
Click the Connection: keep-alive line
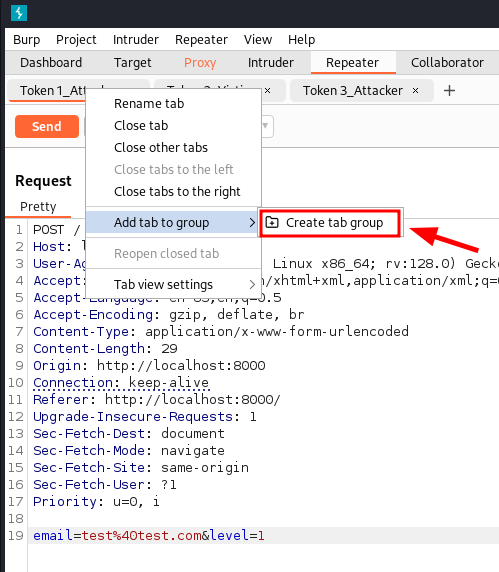(121, 383)
